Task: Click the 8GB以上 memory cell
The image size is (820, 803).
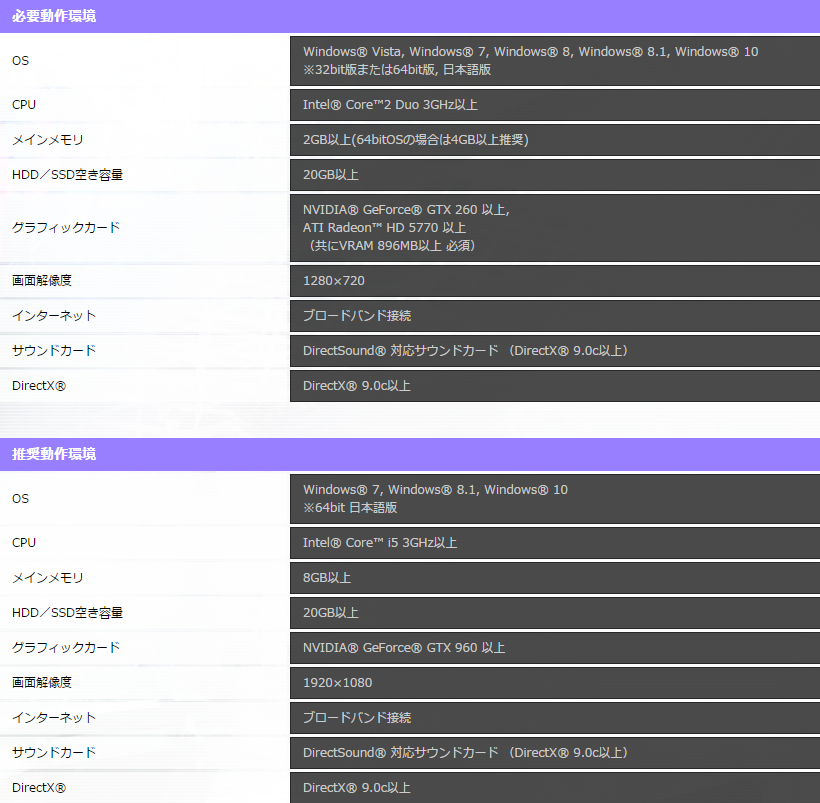Action: tap(555, 578)
